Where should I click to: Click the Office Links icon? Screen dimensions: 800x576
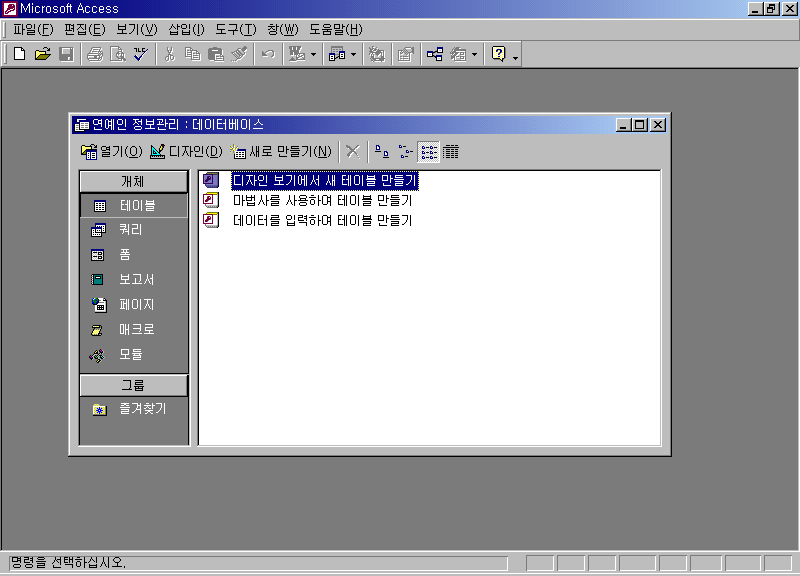(x=297, y=54)
